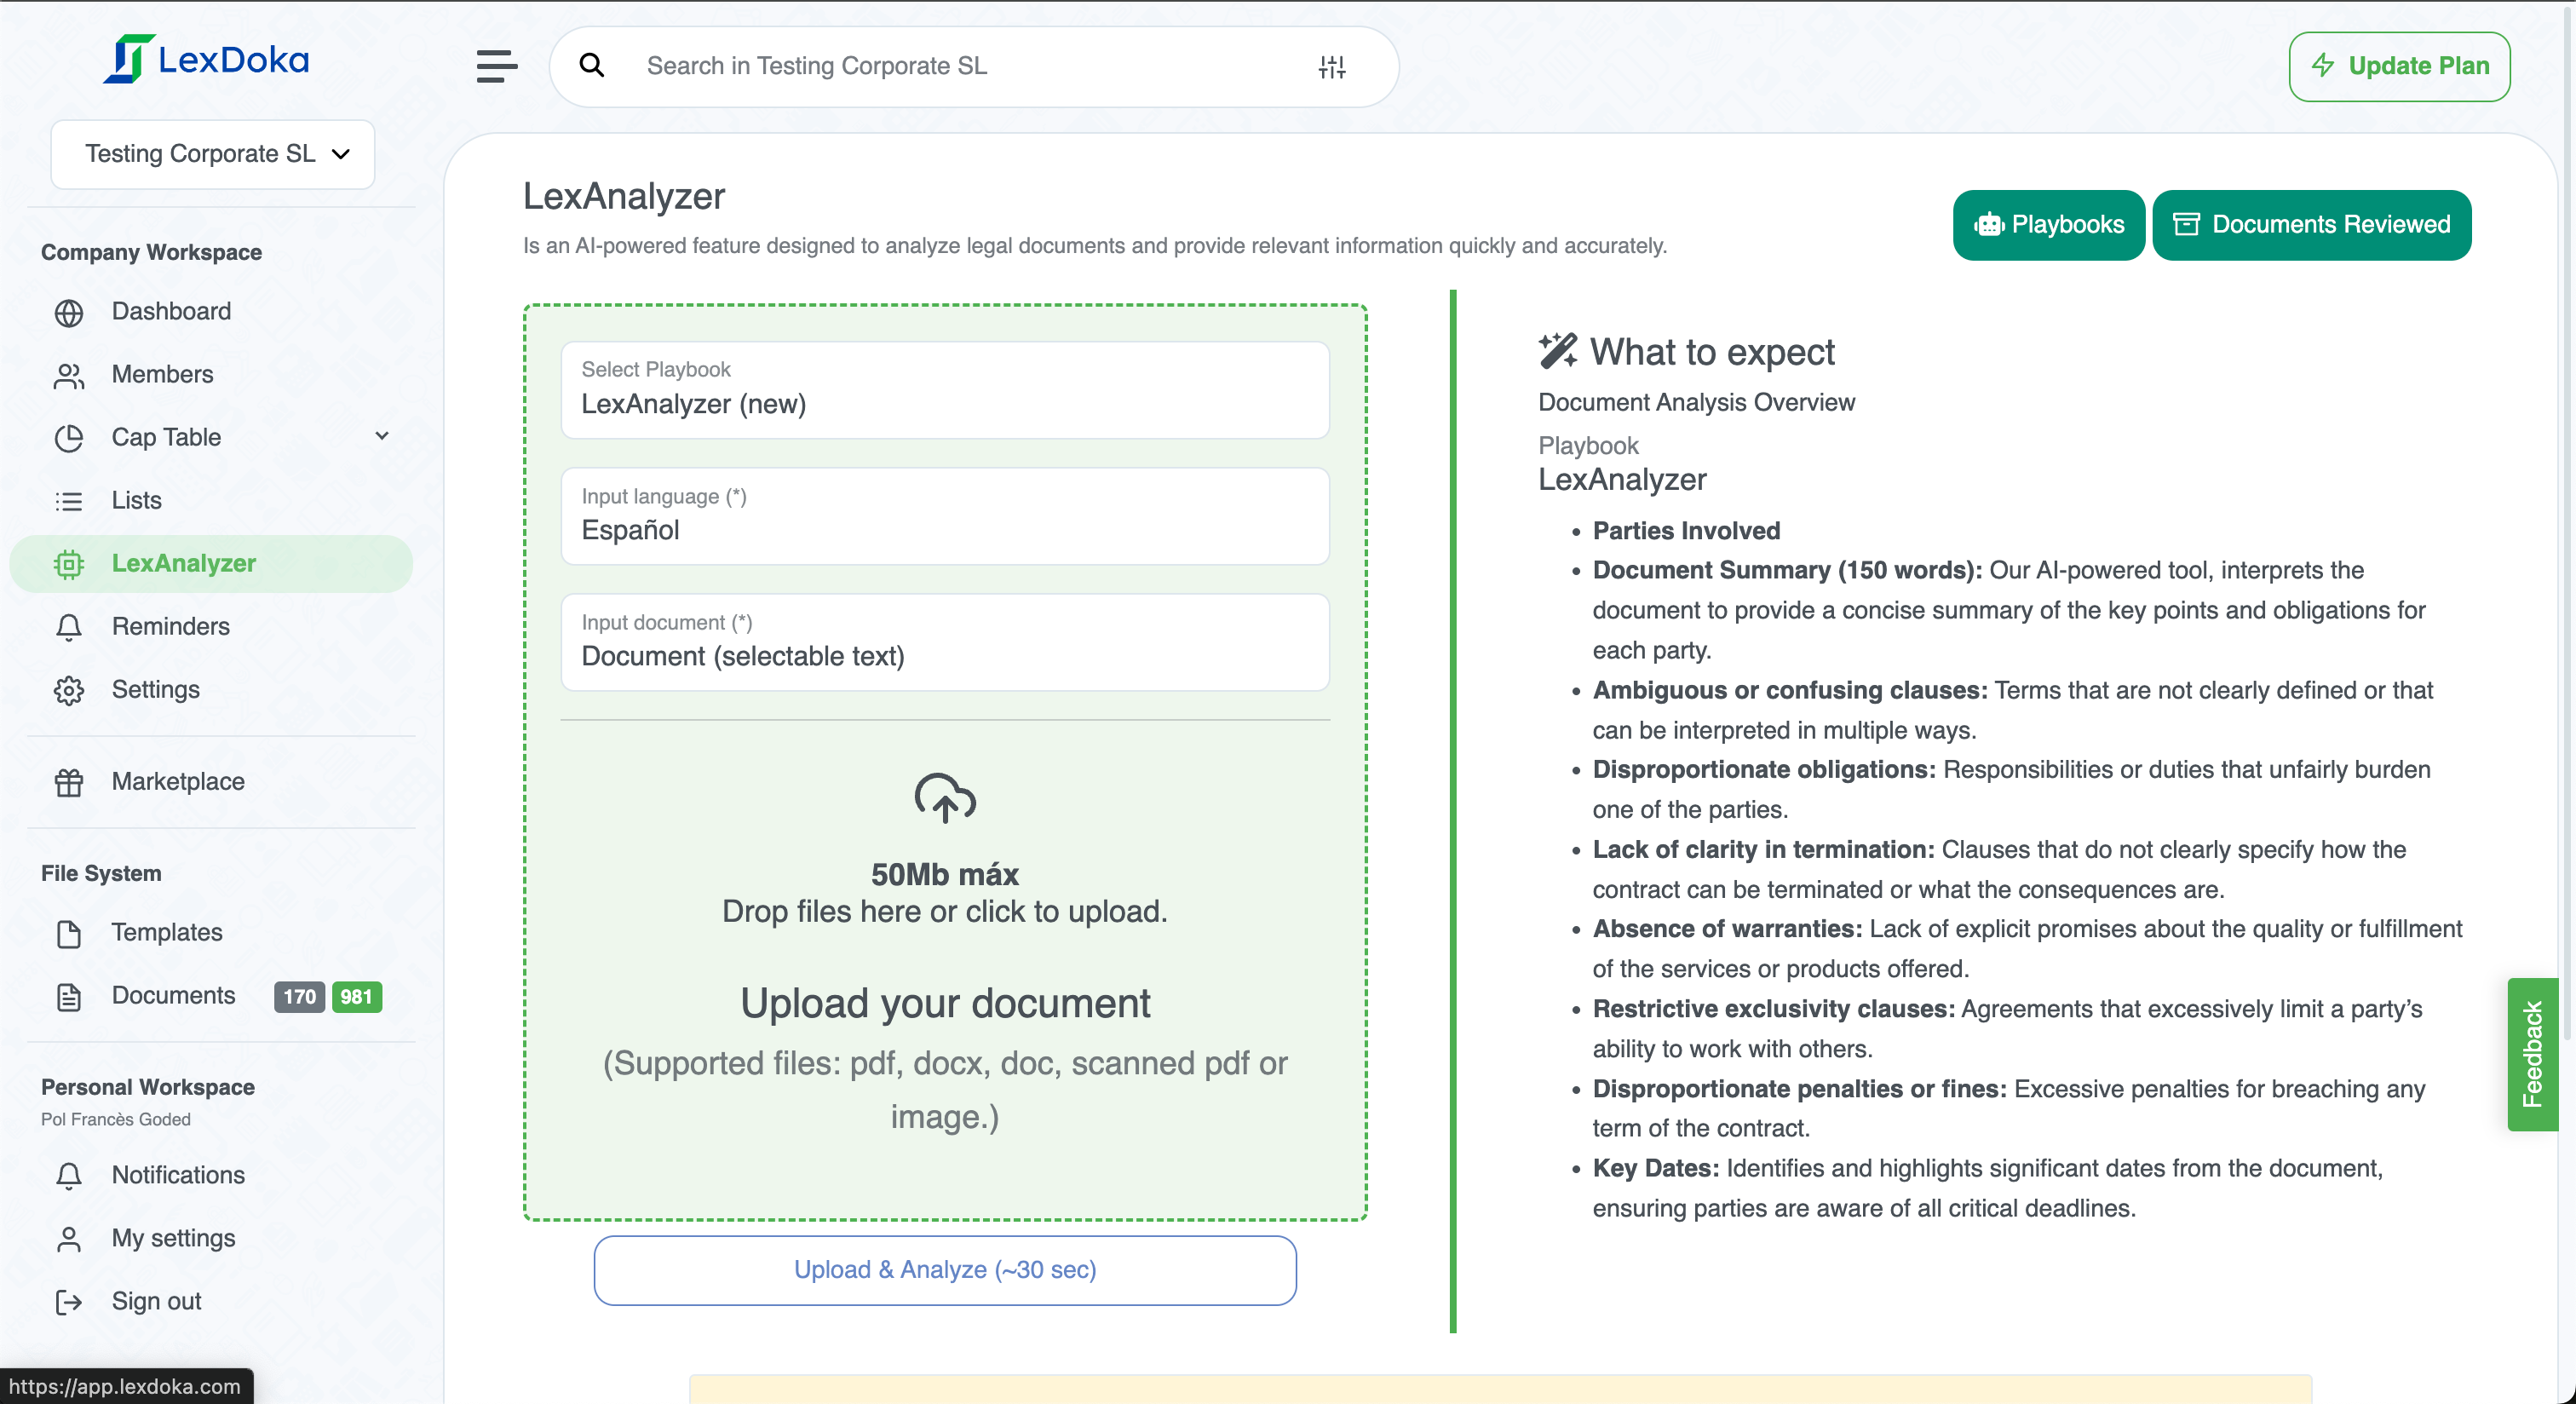
Task: Open the Feedback side tab
Action: pos(2532,1054)
